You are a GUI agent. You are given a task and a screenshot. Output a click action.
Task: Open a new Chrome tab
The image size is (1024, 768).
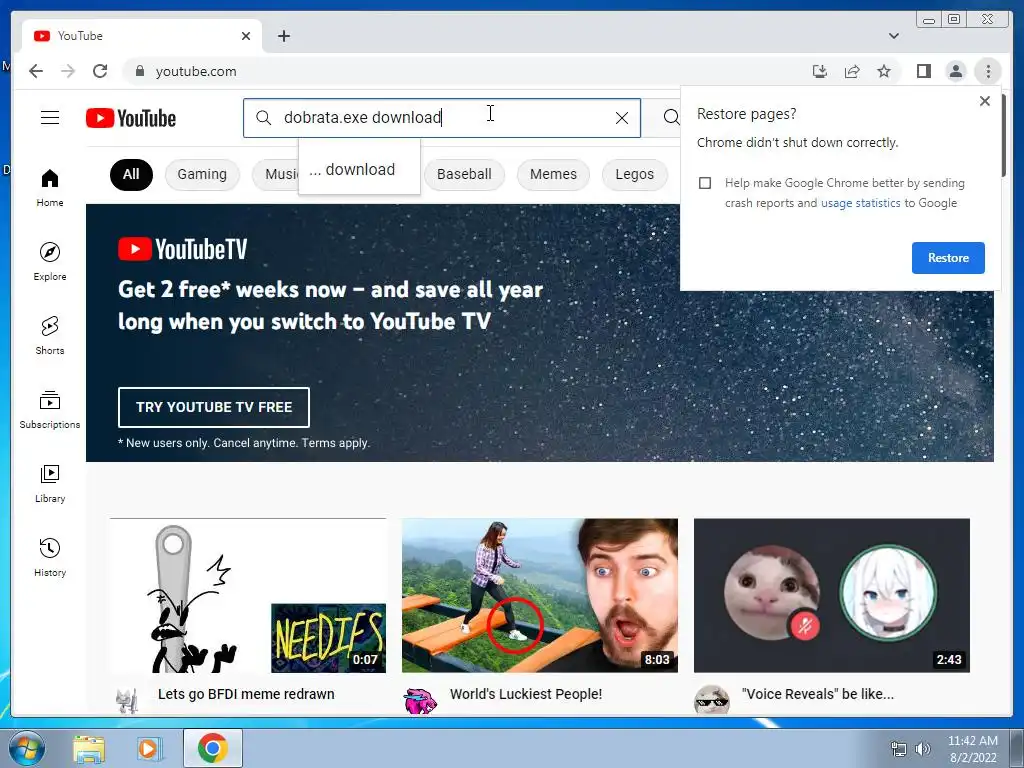(283, 36)
